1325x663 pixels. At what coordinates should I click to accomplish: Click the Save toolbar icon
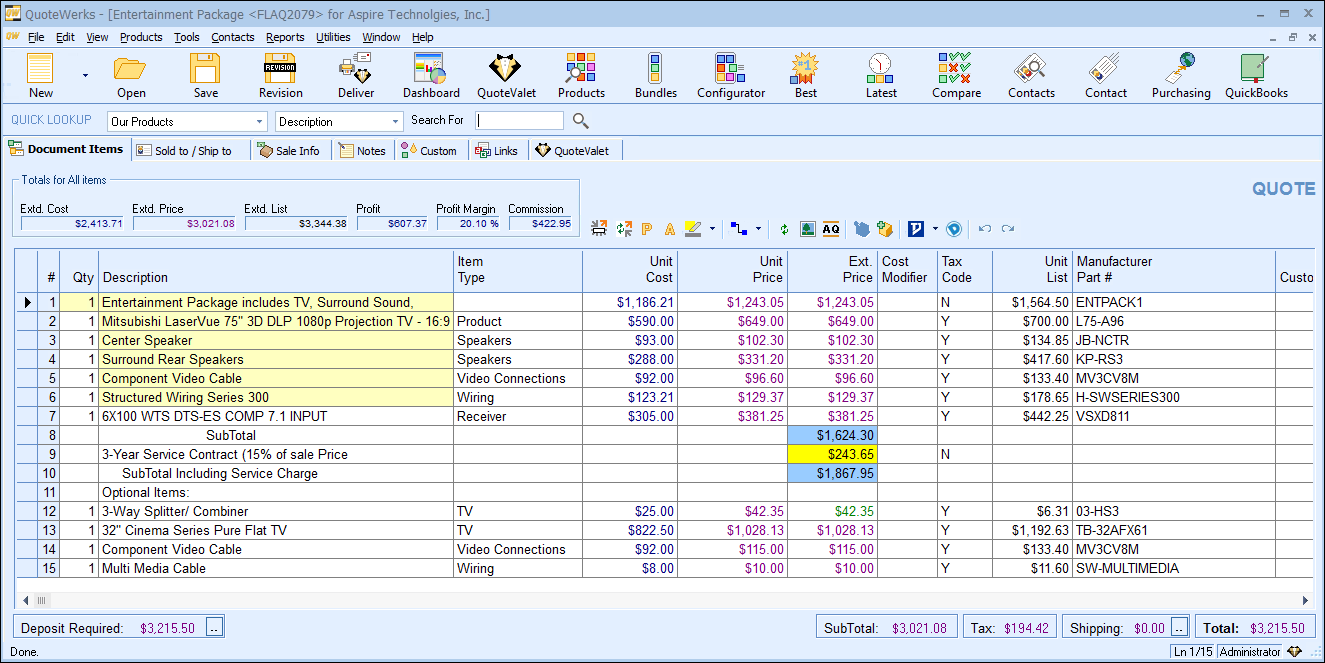point(205,74)
